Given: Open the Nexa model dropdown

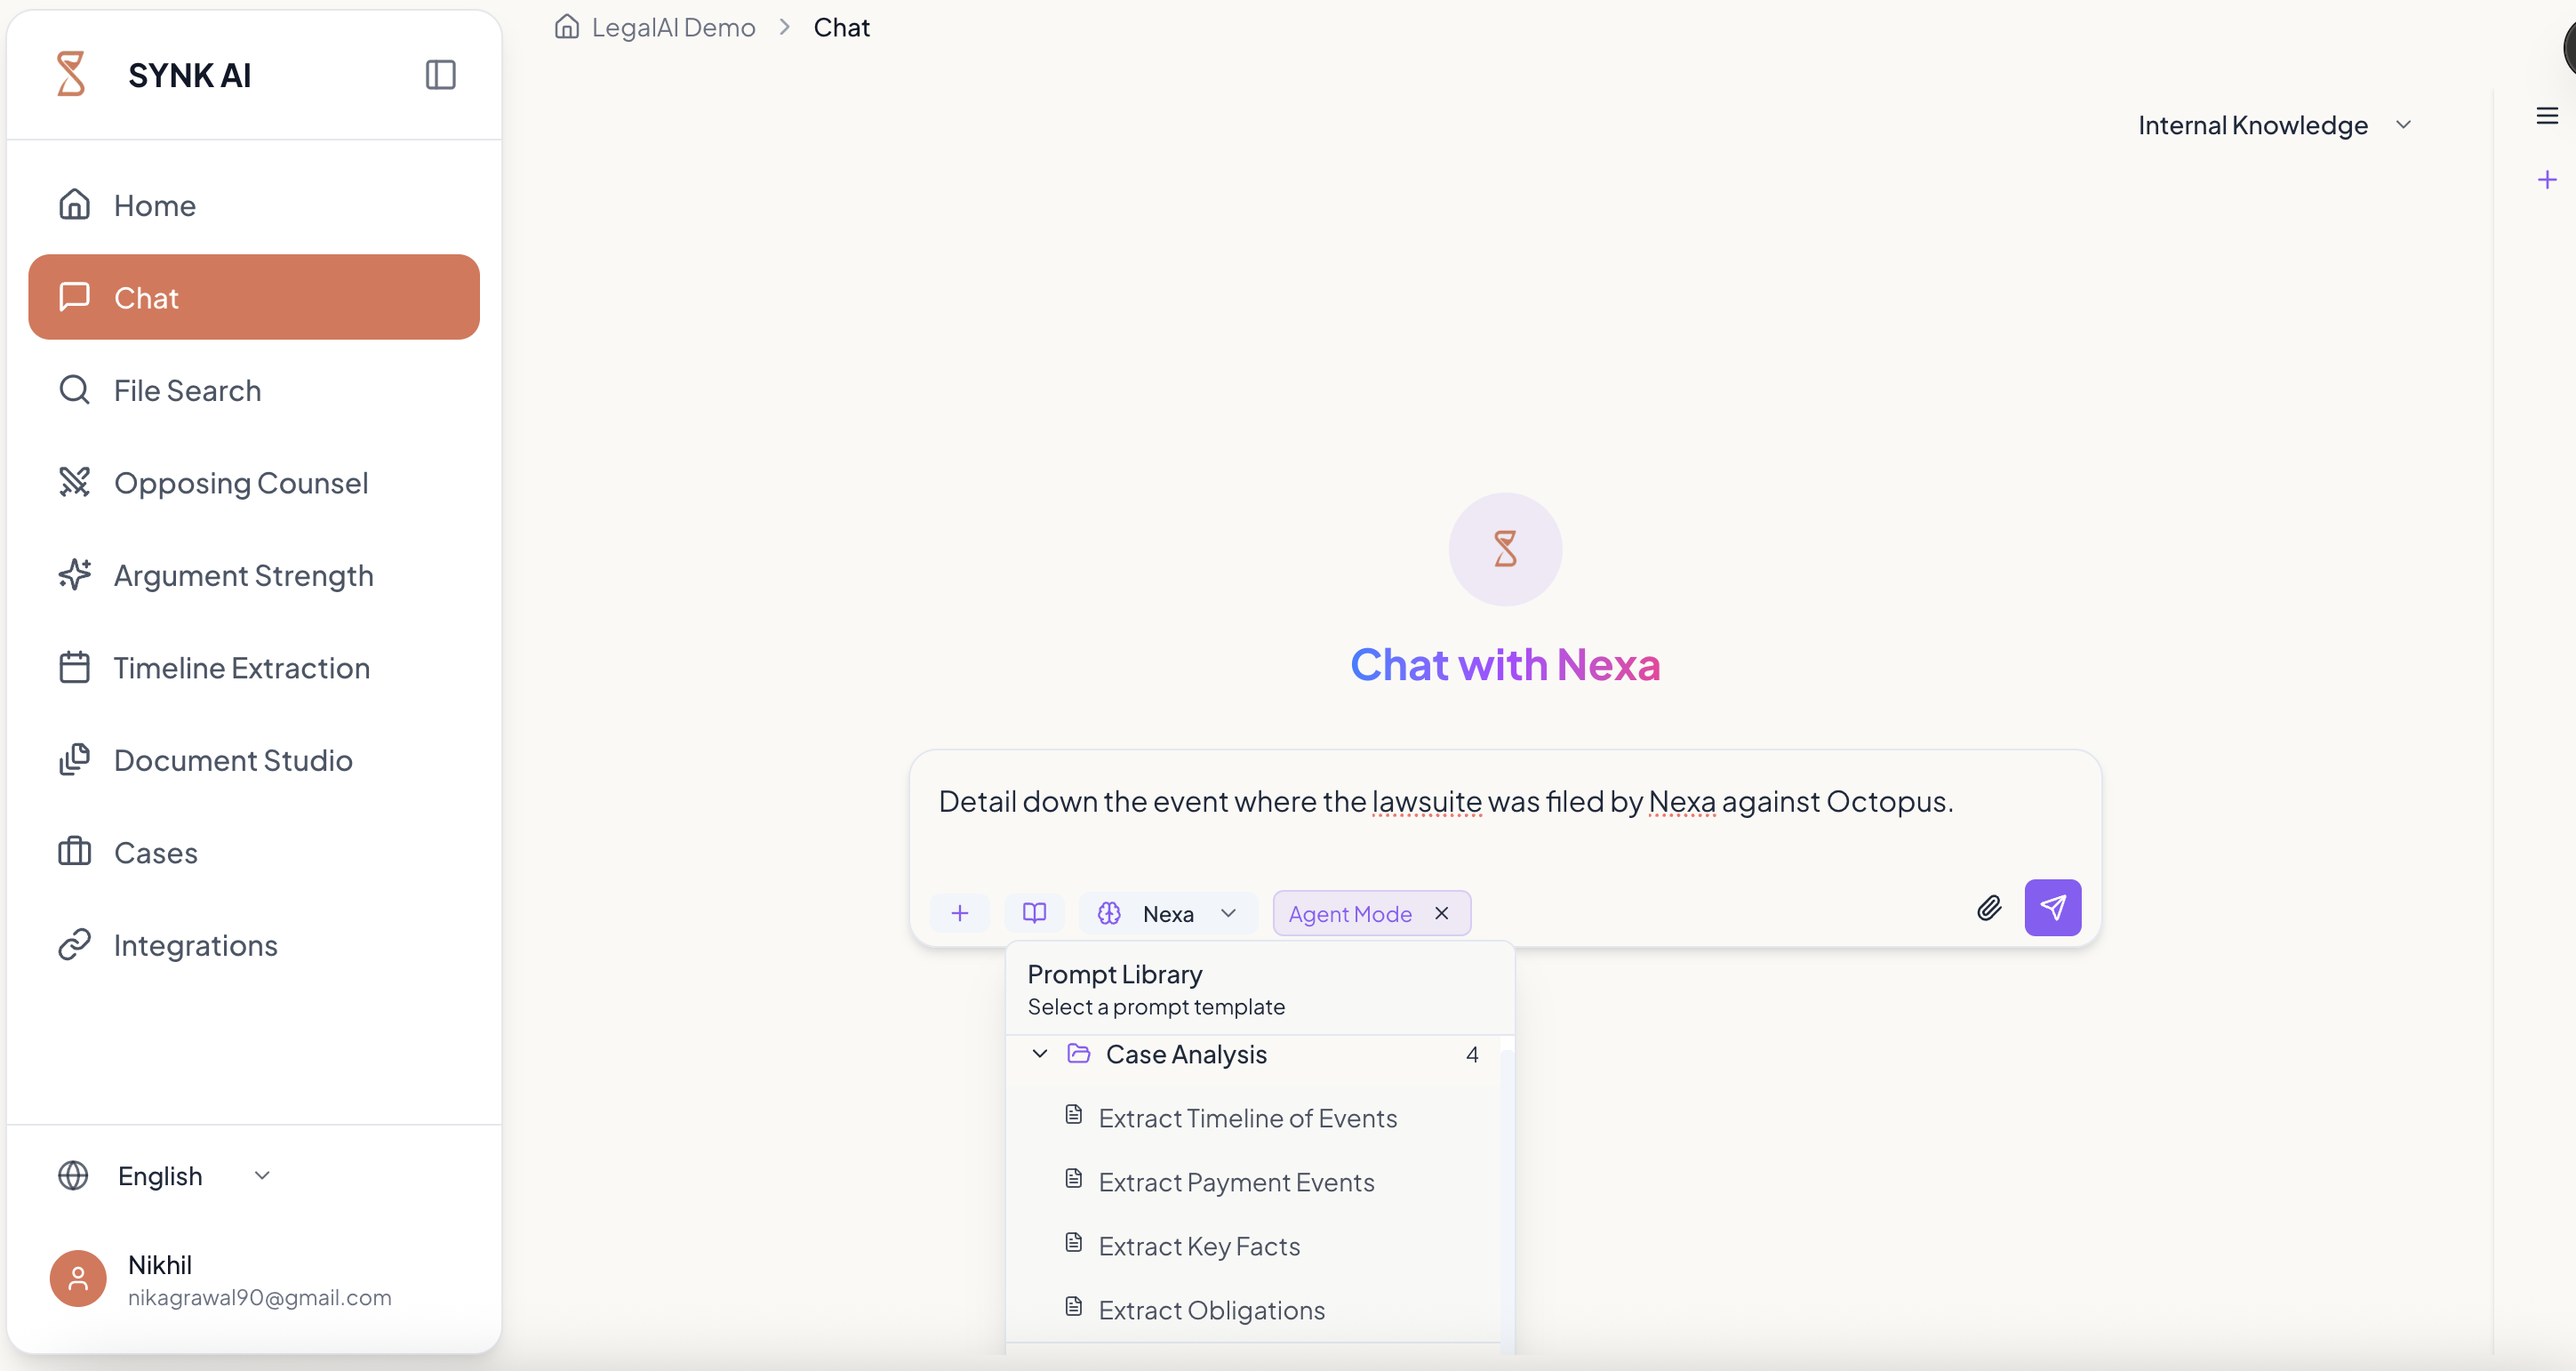Looking at the screenshot, I should click(1168, 914).
